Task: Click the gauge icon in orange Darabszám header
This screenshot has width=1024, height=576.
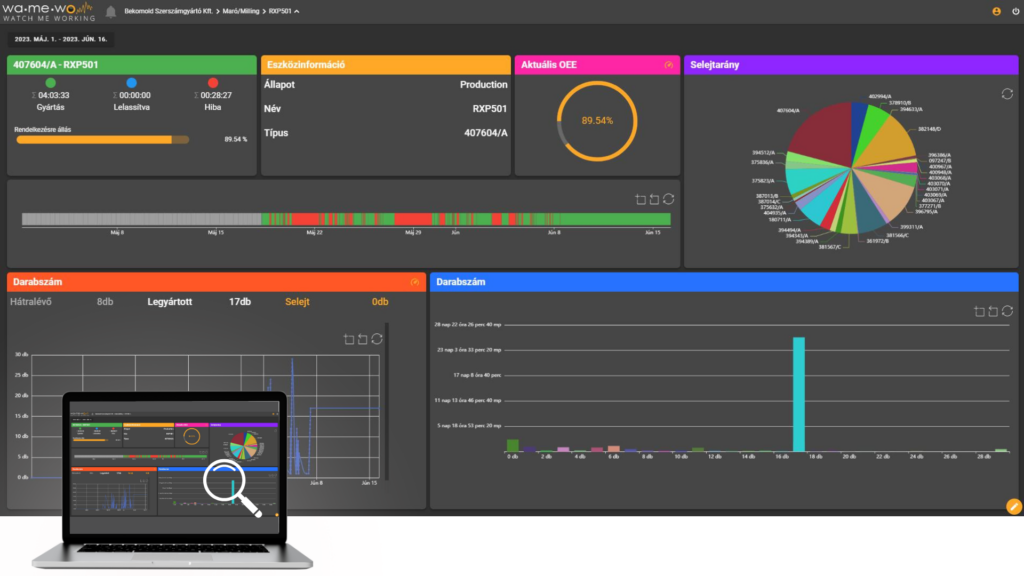Action: tap(415, 282)
